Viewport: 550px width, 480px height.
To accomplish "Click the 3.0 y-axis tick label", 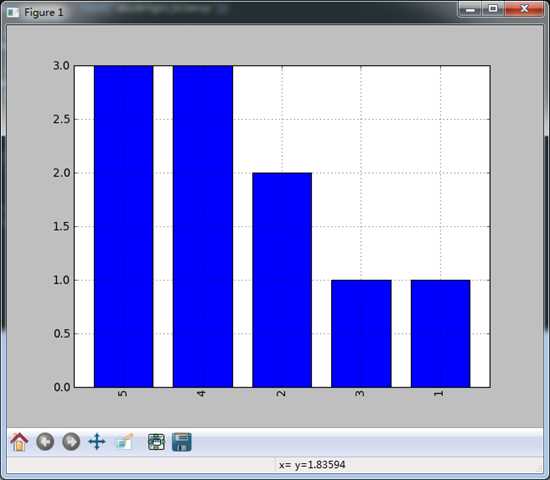I will click(x=61, y=66).
